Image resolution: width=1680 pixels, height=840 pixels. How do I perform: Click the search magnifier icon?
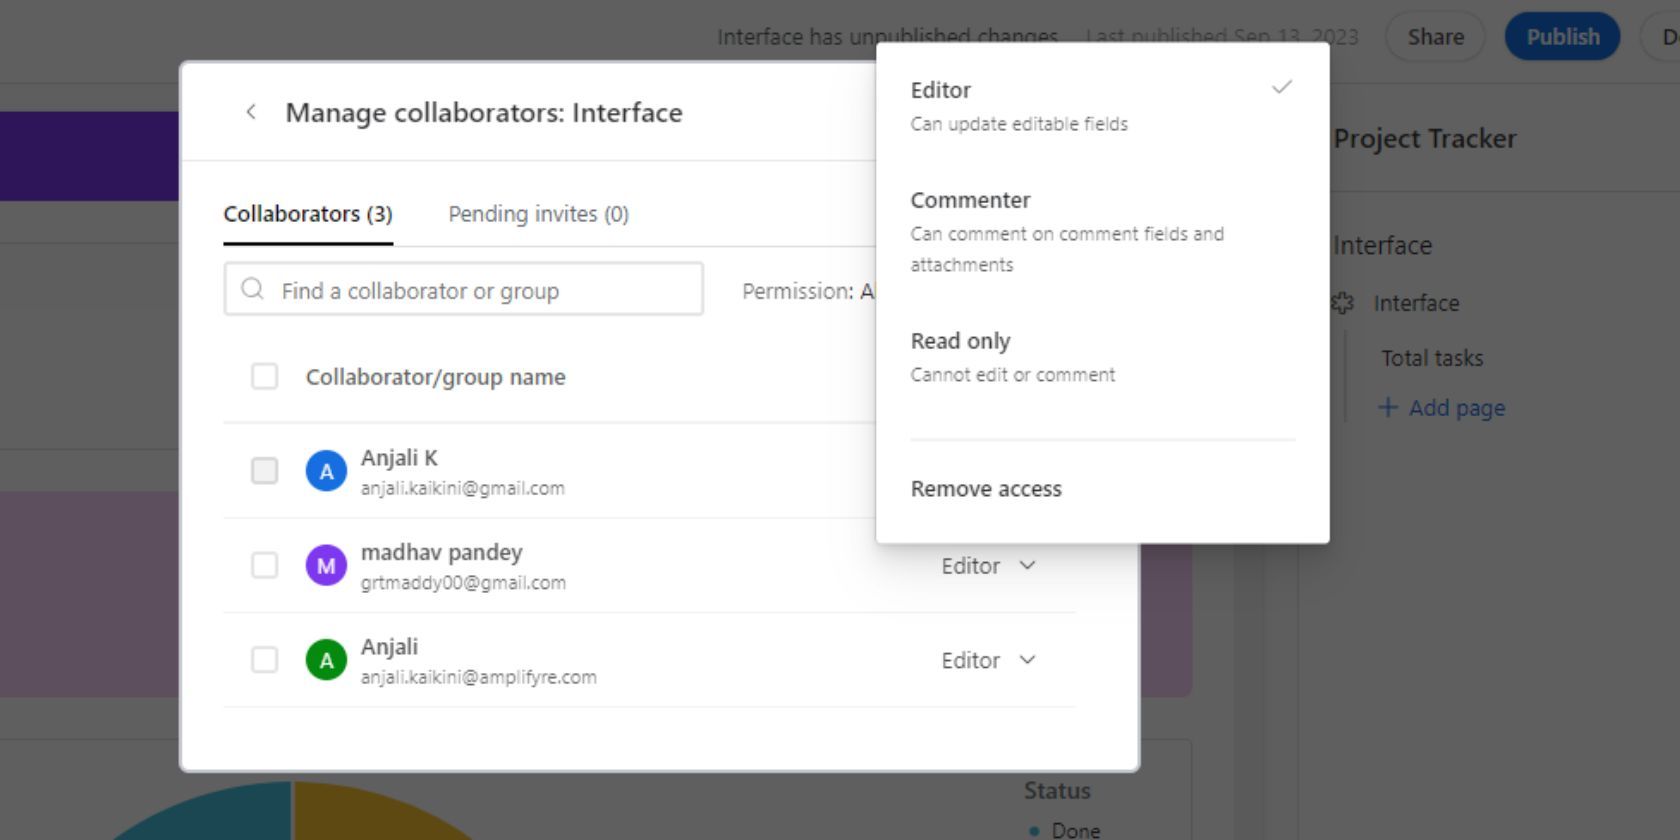(x=253, y=290)
